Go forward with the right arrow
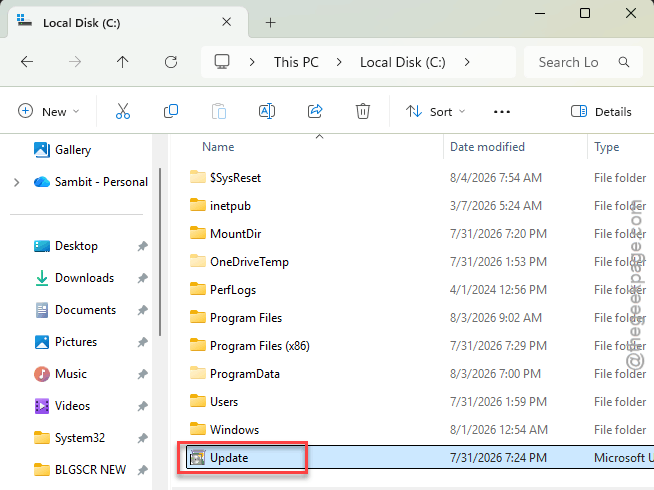Viewport: 654px width, 490px height. (x=75, y=62)
